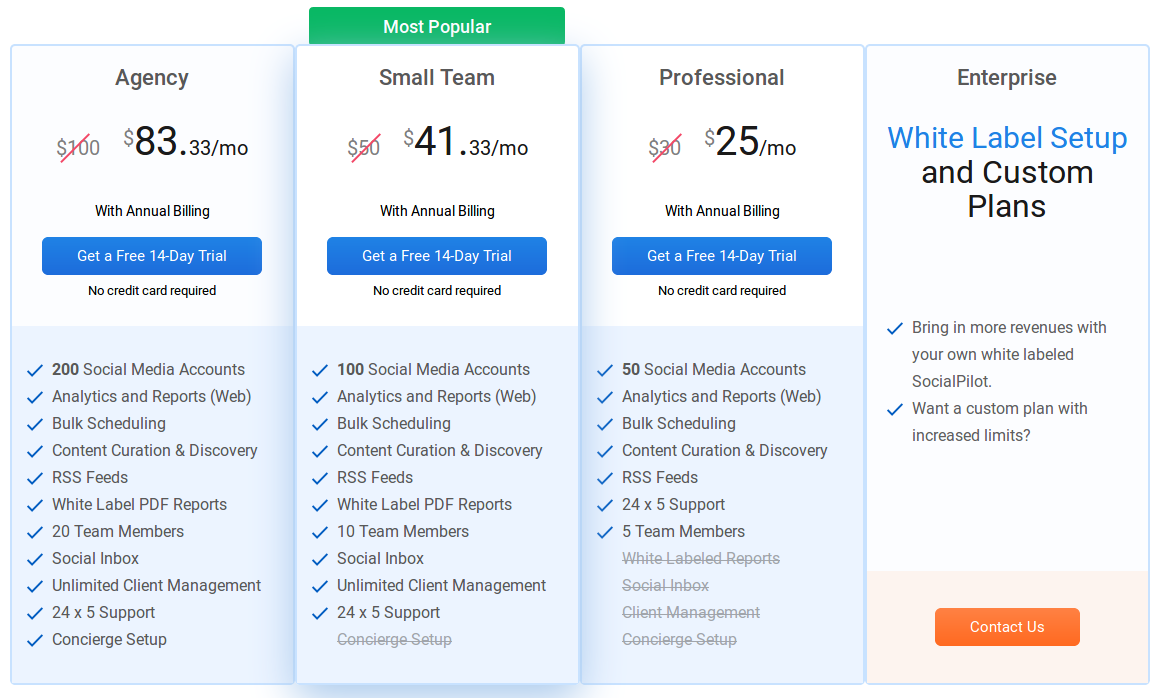Image resolution: width=1158 pixels, height=698 pixels.
Task: Click No credit card required under Professional
Action: [721, 290]
